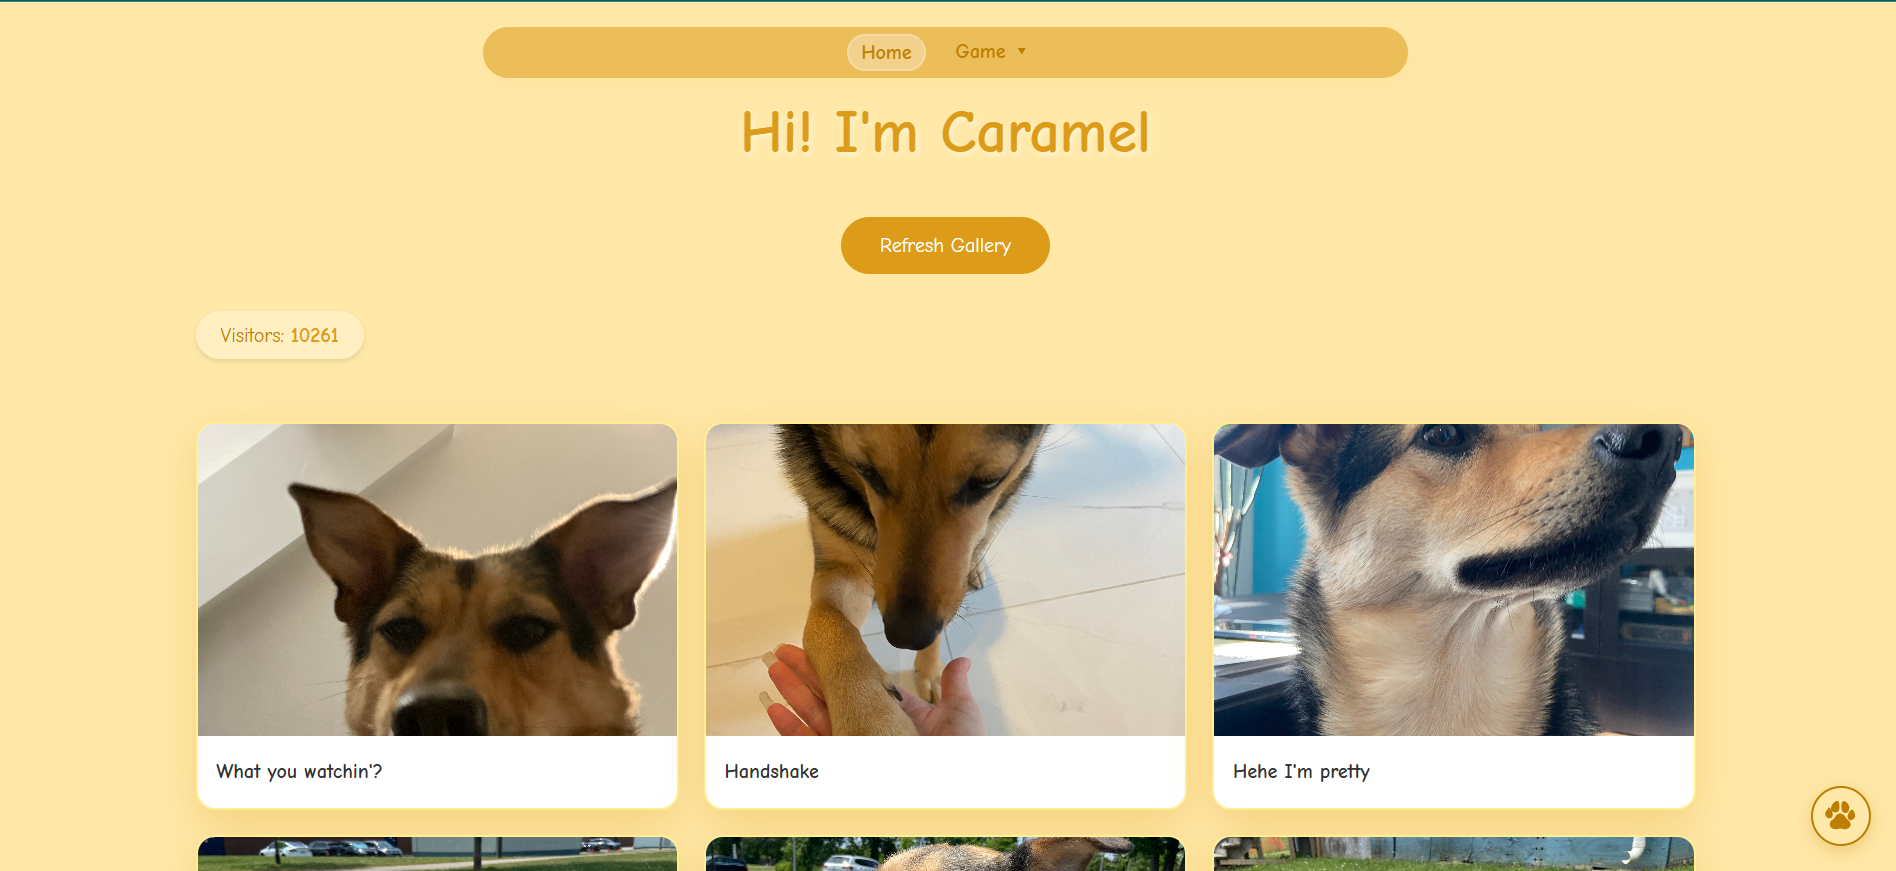Click the Handshake caption text
Viewport: 1896px width, 871px height.
771,771
